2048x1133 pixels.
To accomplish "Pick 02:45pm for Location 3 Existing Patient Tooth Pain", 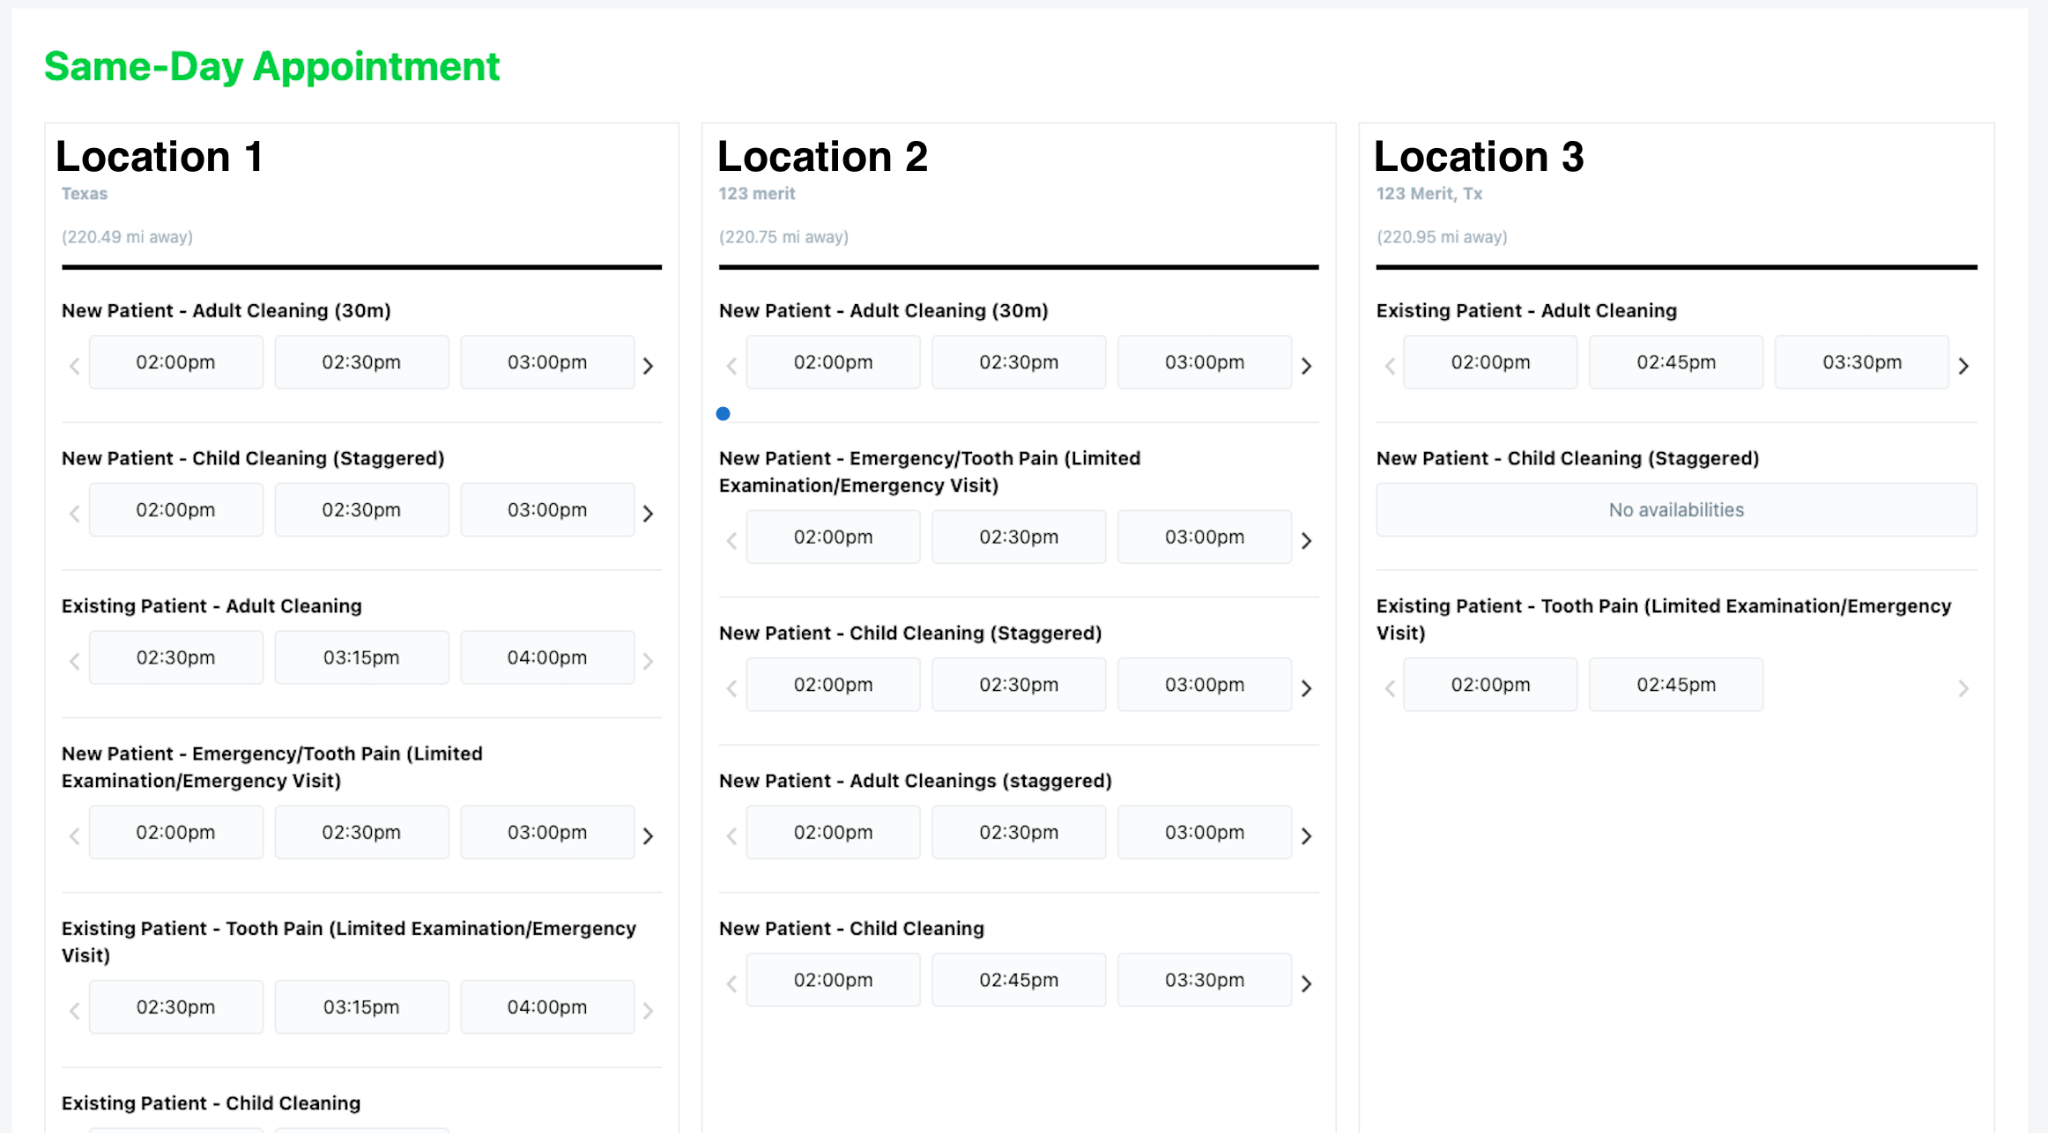I will (x=1676, y=685).
